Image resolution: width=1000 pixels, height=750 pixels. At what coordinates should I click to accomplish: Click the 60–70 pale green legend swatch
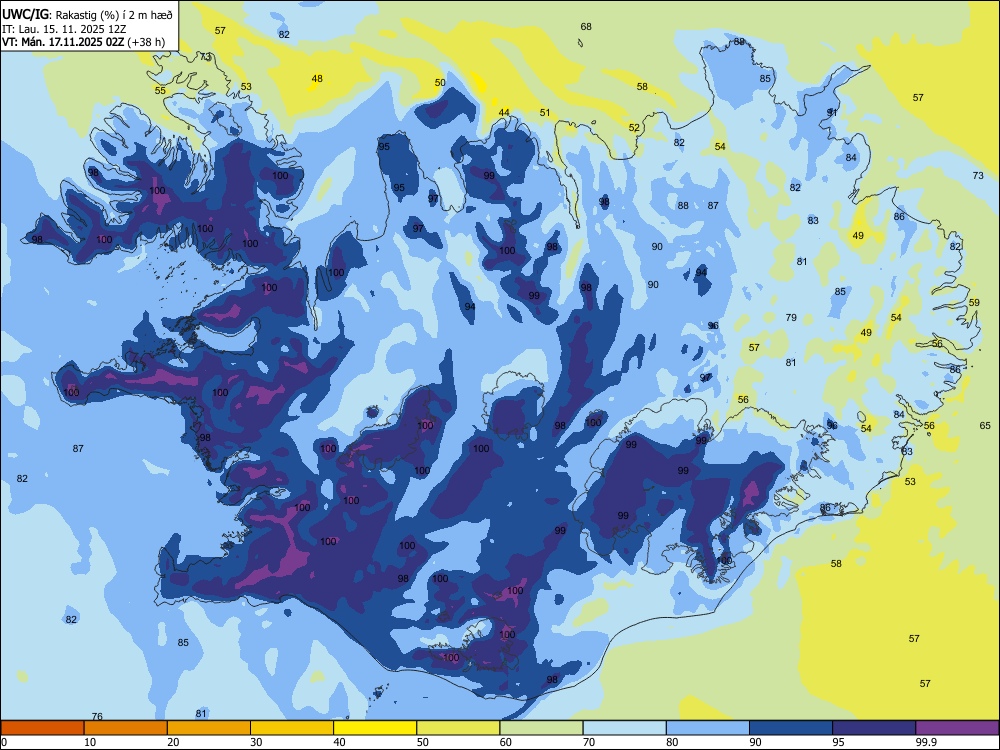point(541,728)
